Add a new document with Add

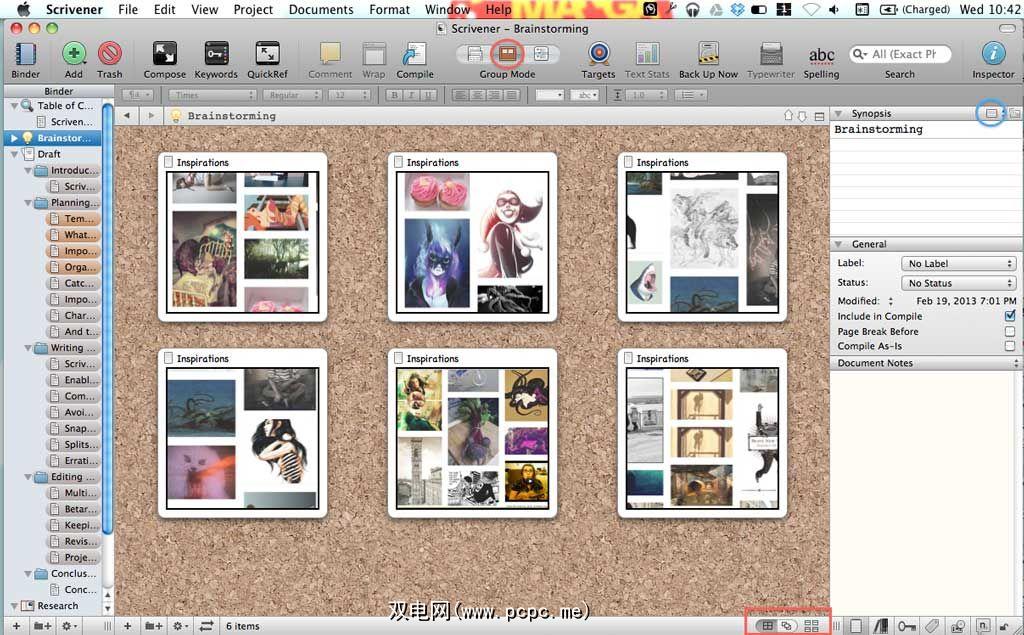click(x=74, y=55)
